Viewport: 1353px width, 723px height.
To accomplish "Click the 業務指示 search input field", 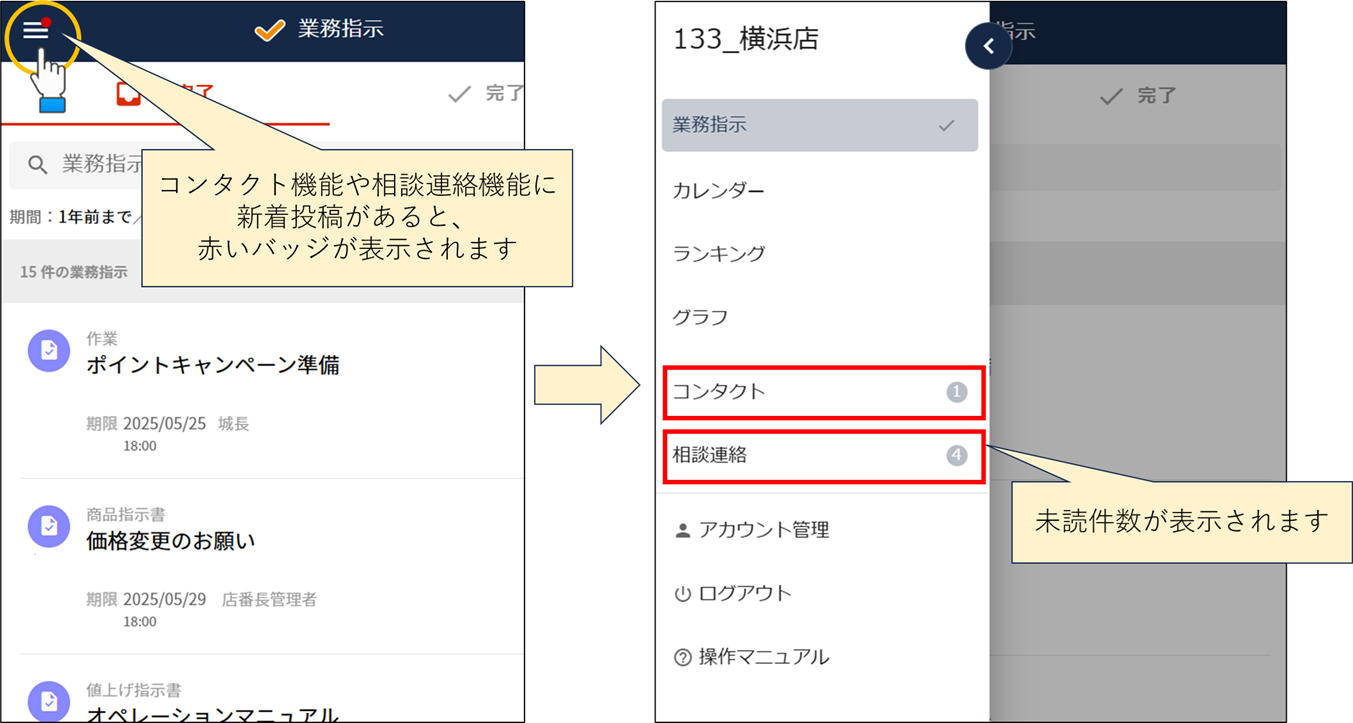I will pyautogui.click(x=267, y=165).
